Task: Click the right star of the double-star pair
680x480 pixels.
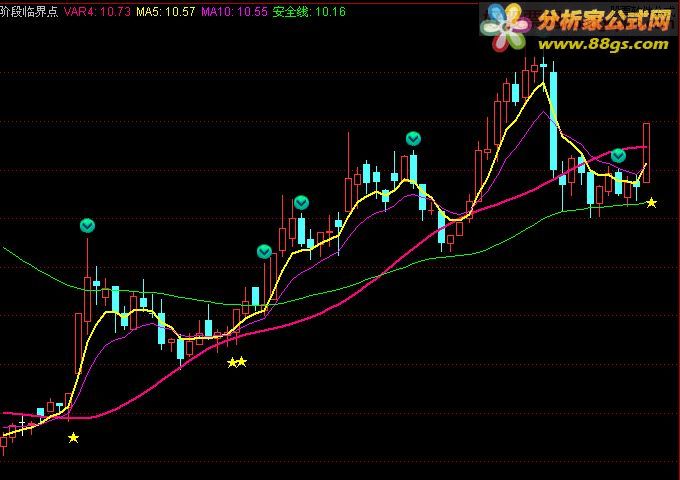Action: pos(242,362)
